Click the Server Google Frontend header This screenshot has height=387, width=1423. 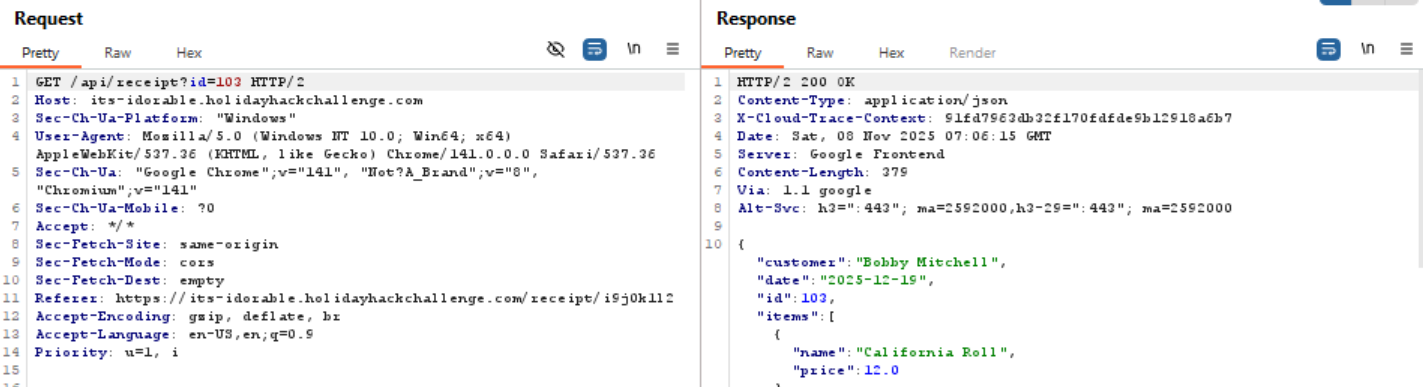click(x=841, y=154)
